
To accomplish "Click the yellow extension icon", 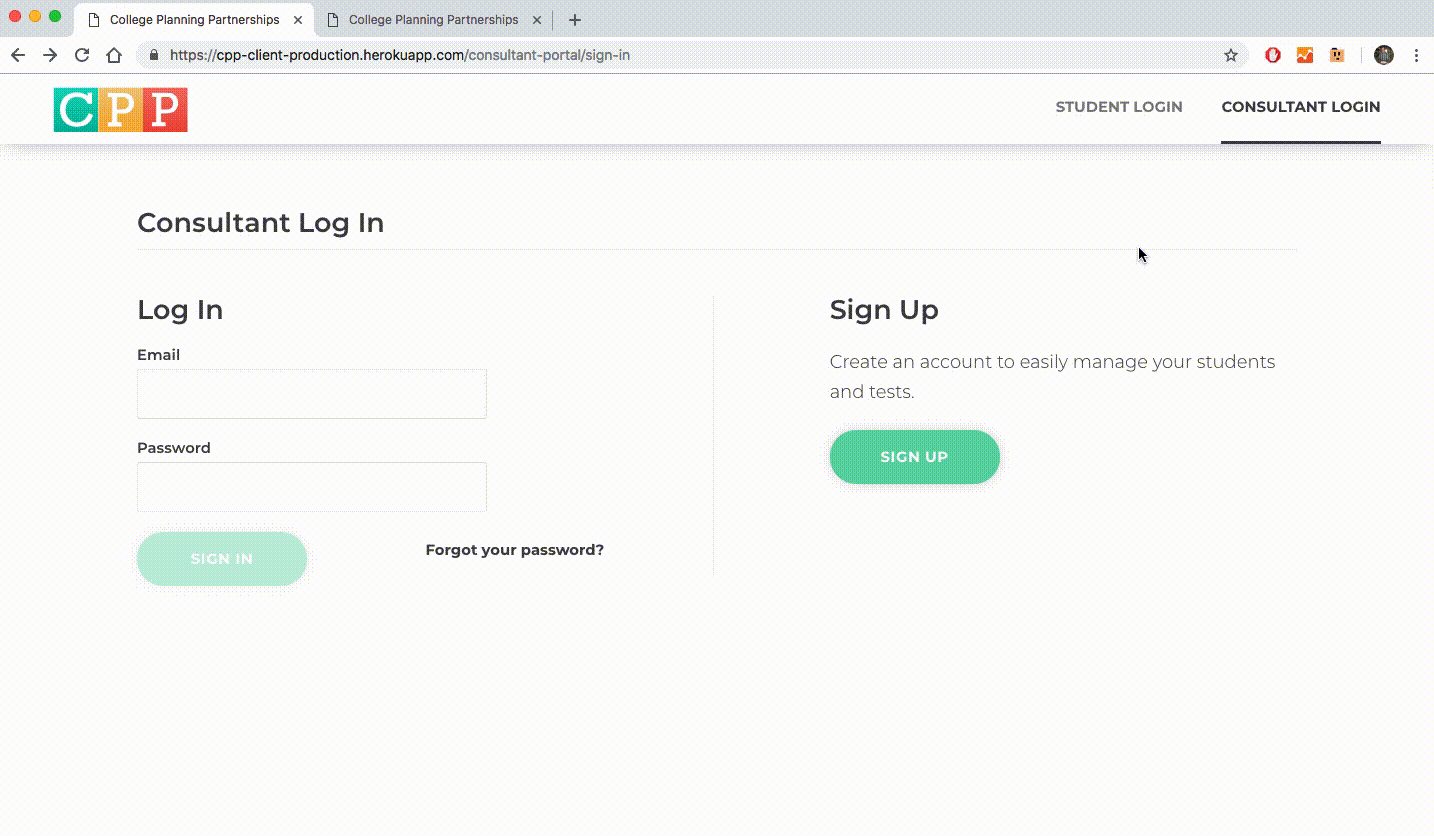I will click(x=1337, y=55).
